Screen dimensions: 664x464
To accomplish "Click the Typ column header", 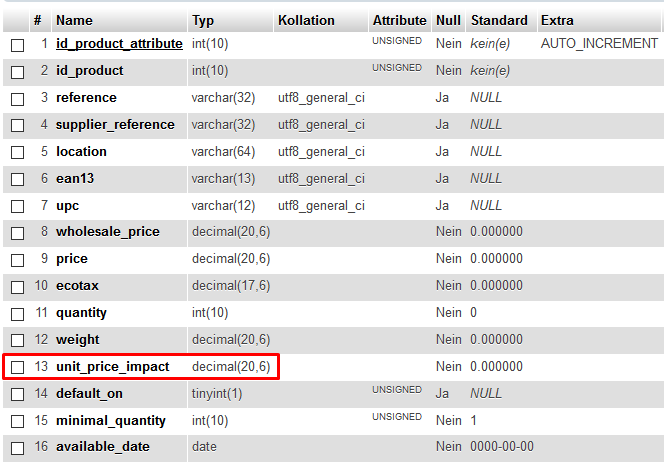I will (x=202, y=21).
